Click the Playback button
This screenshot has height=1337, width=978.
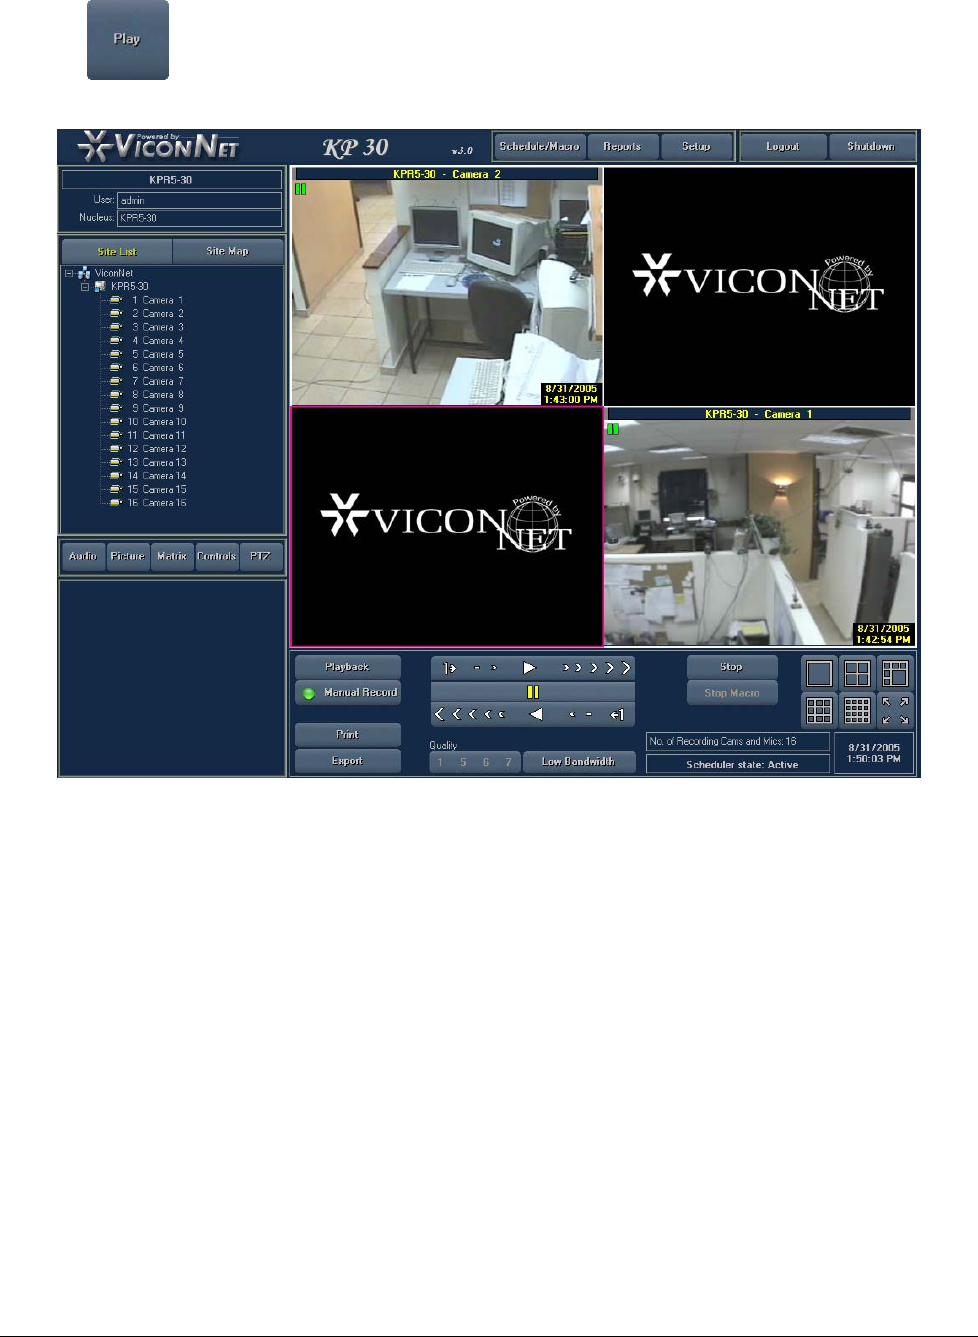pos(348,667)
